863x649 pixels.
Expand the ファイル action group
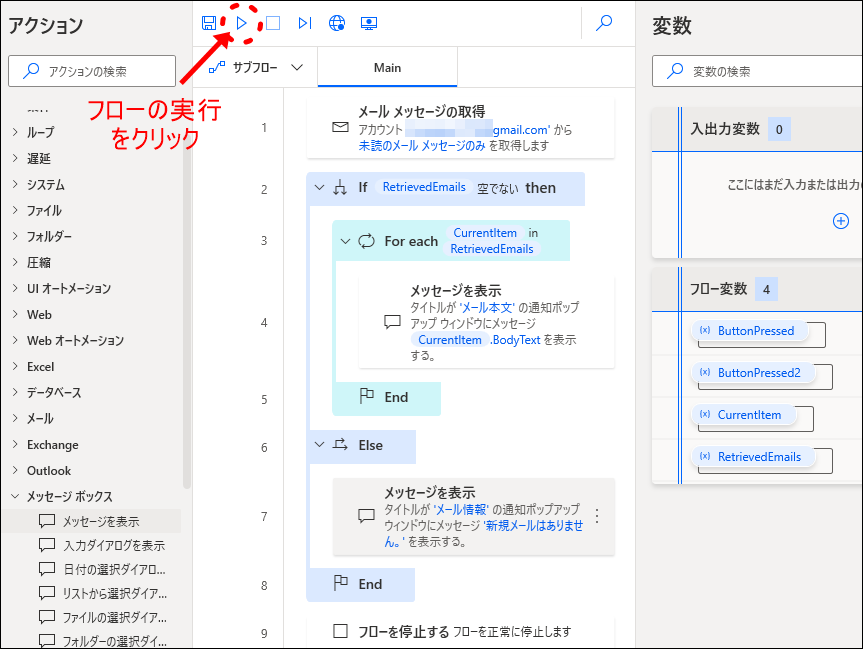click(x=15, y=210)
